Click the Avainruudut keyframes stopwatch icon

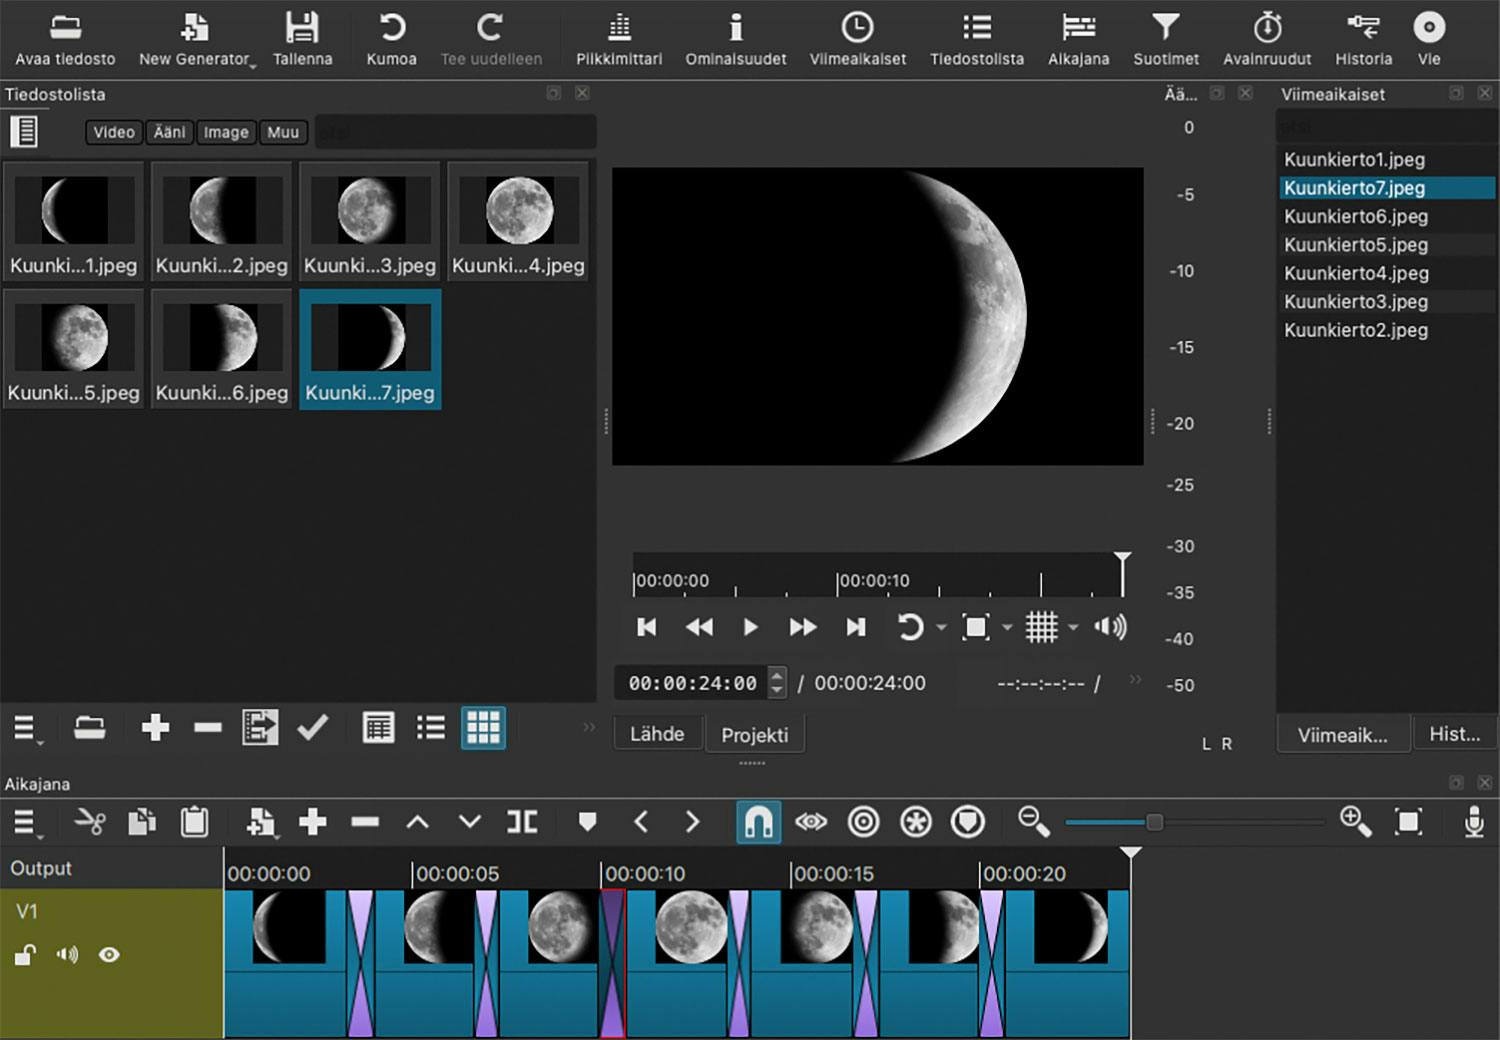pos(1266,28)
